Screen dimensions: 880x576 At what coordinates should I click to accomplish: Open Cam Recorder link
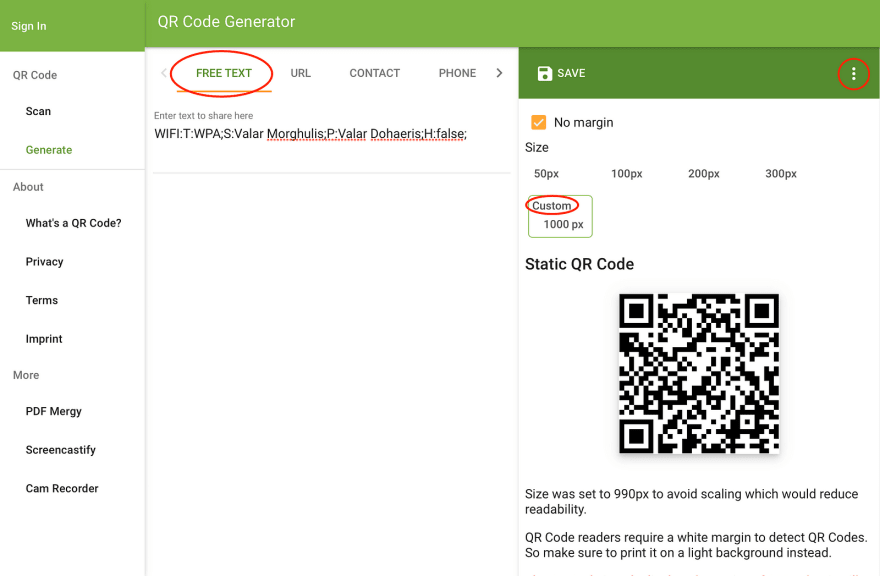point(62,488)
